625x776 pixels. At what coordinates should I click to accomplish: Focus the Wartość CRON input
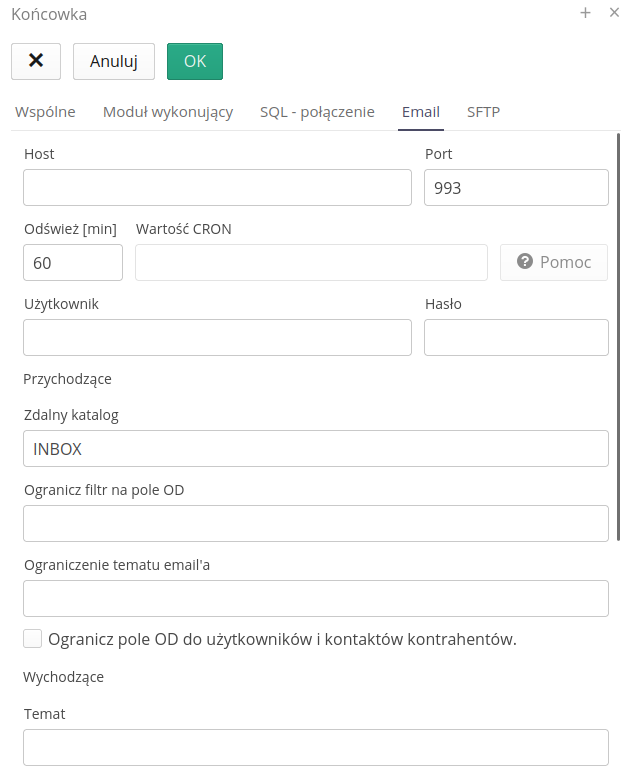tap(311, 262)
